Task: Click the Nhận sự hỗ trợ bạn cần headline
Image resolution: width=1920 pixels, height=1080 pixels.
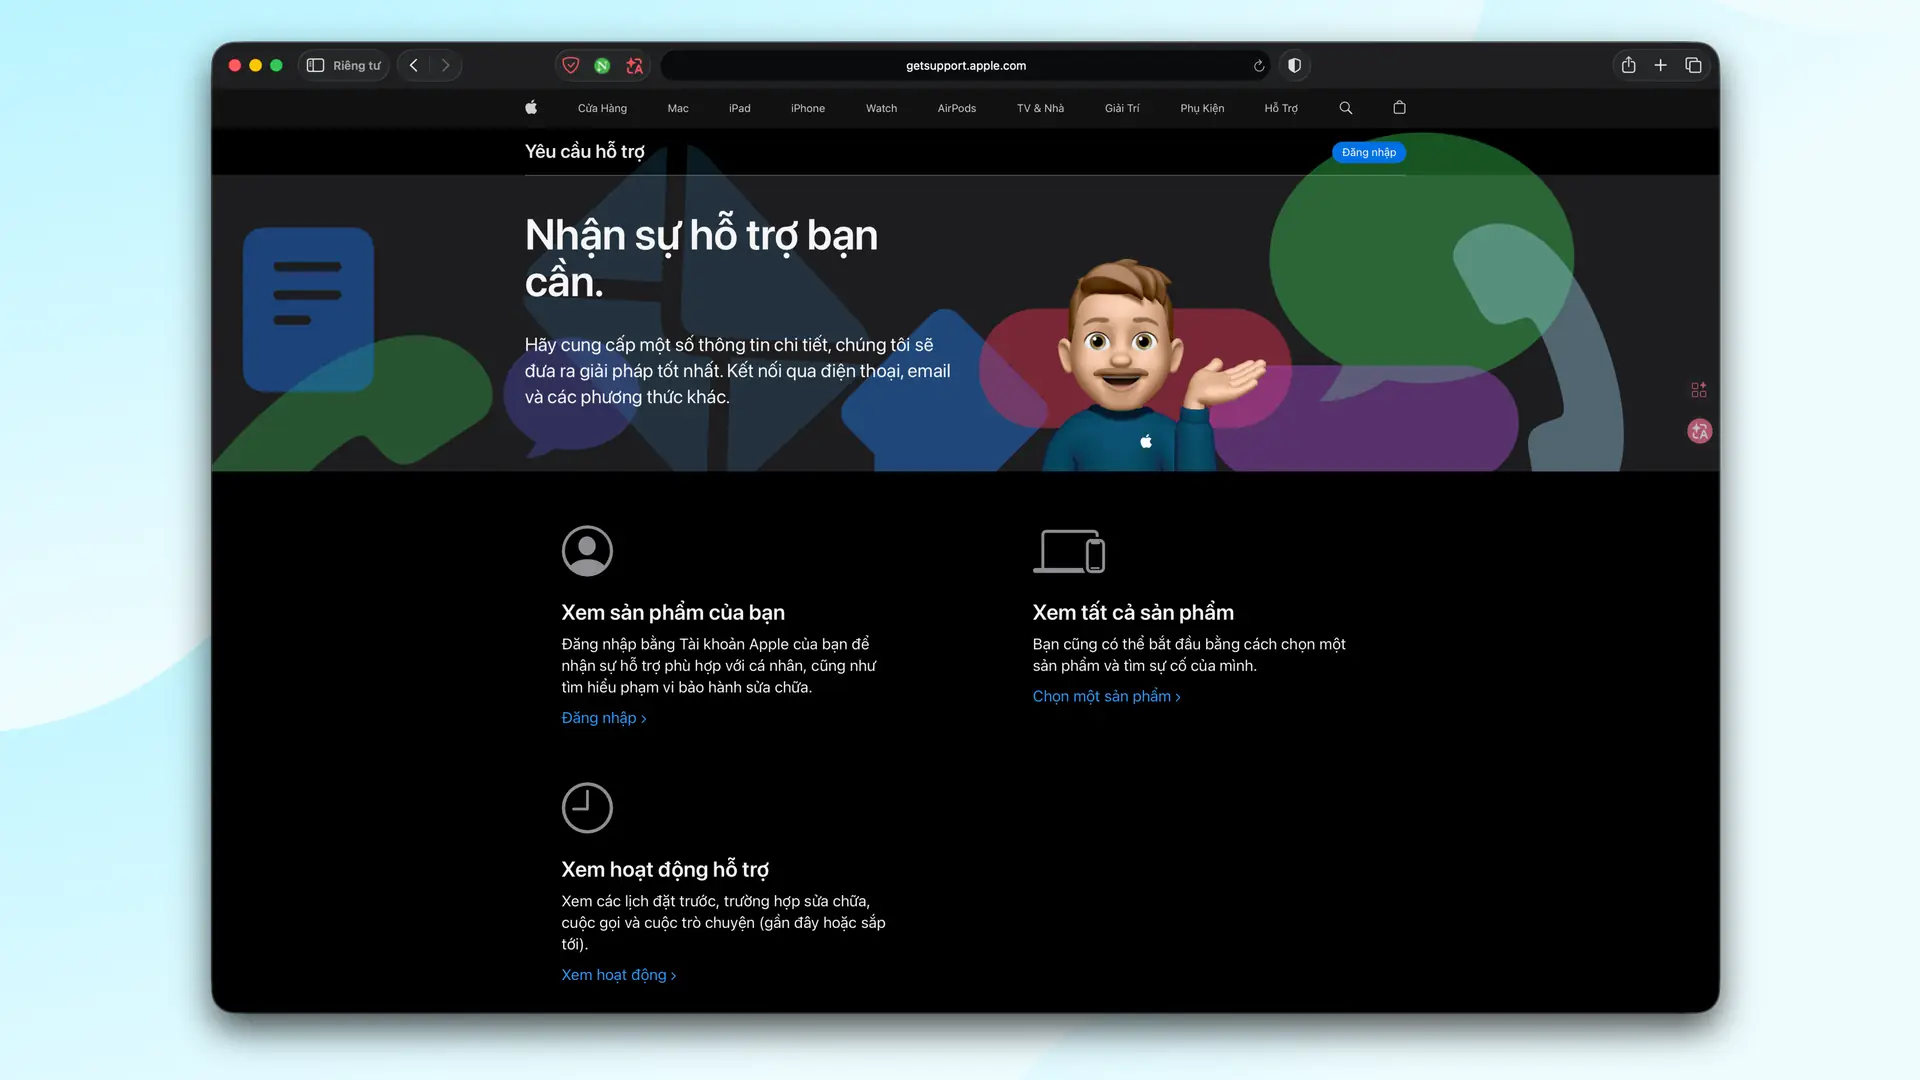Action: (701, 258)
